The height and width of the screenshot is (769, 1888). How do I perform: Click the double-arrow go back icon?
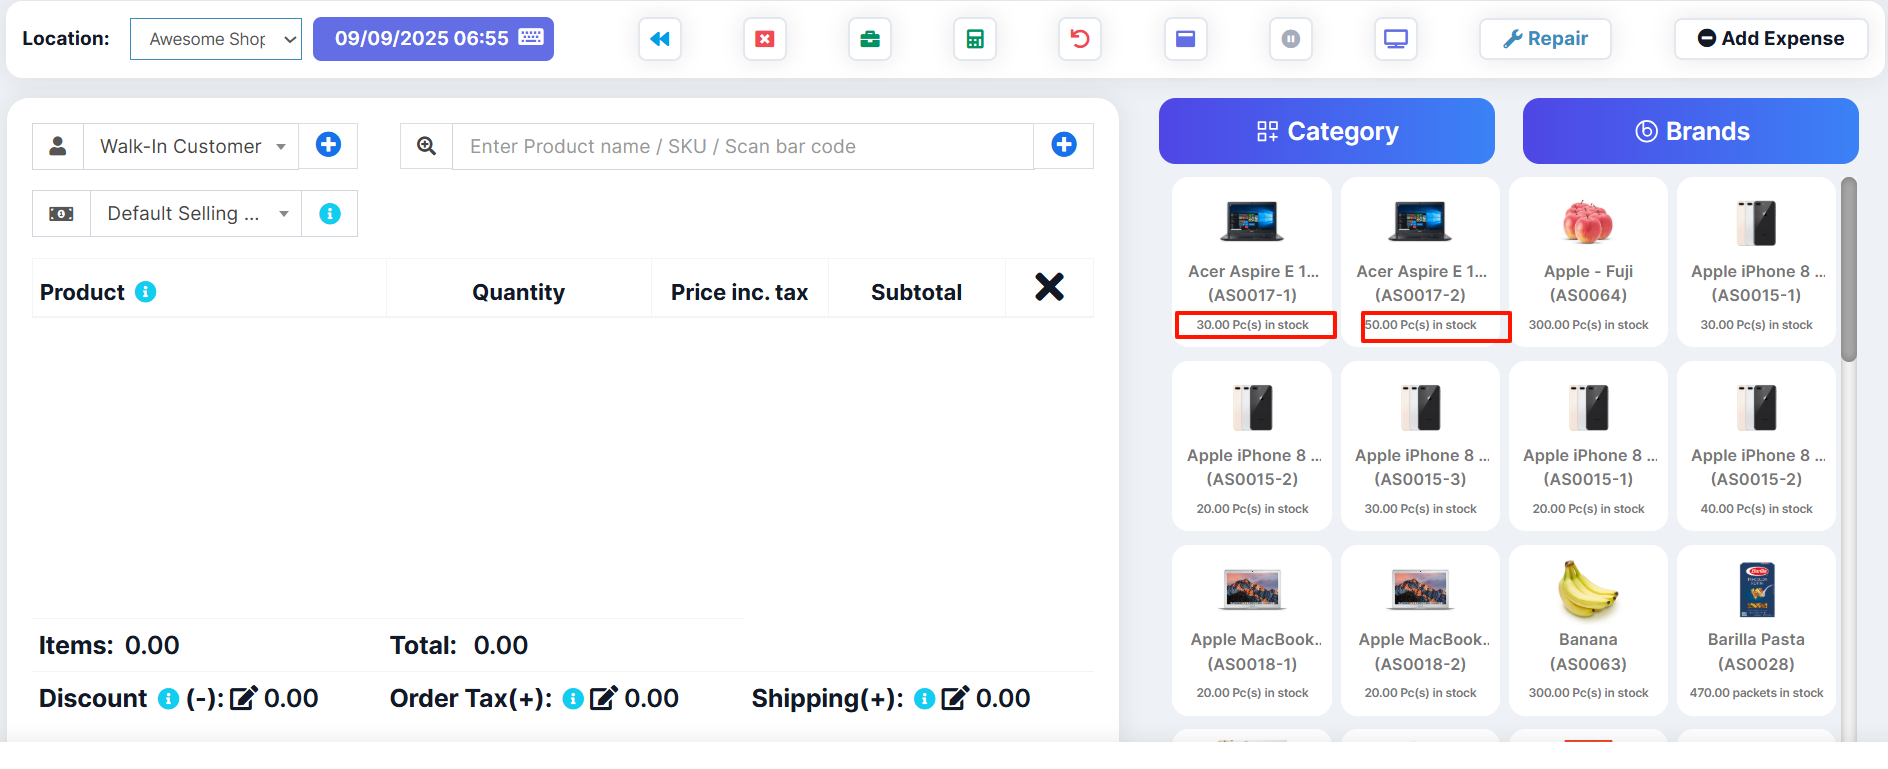coord(660,39)
